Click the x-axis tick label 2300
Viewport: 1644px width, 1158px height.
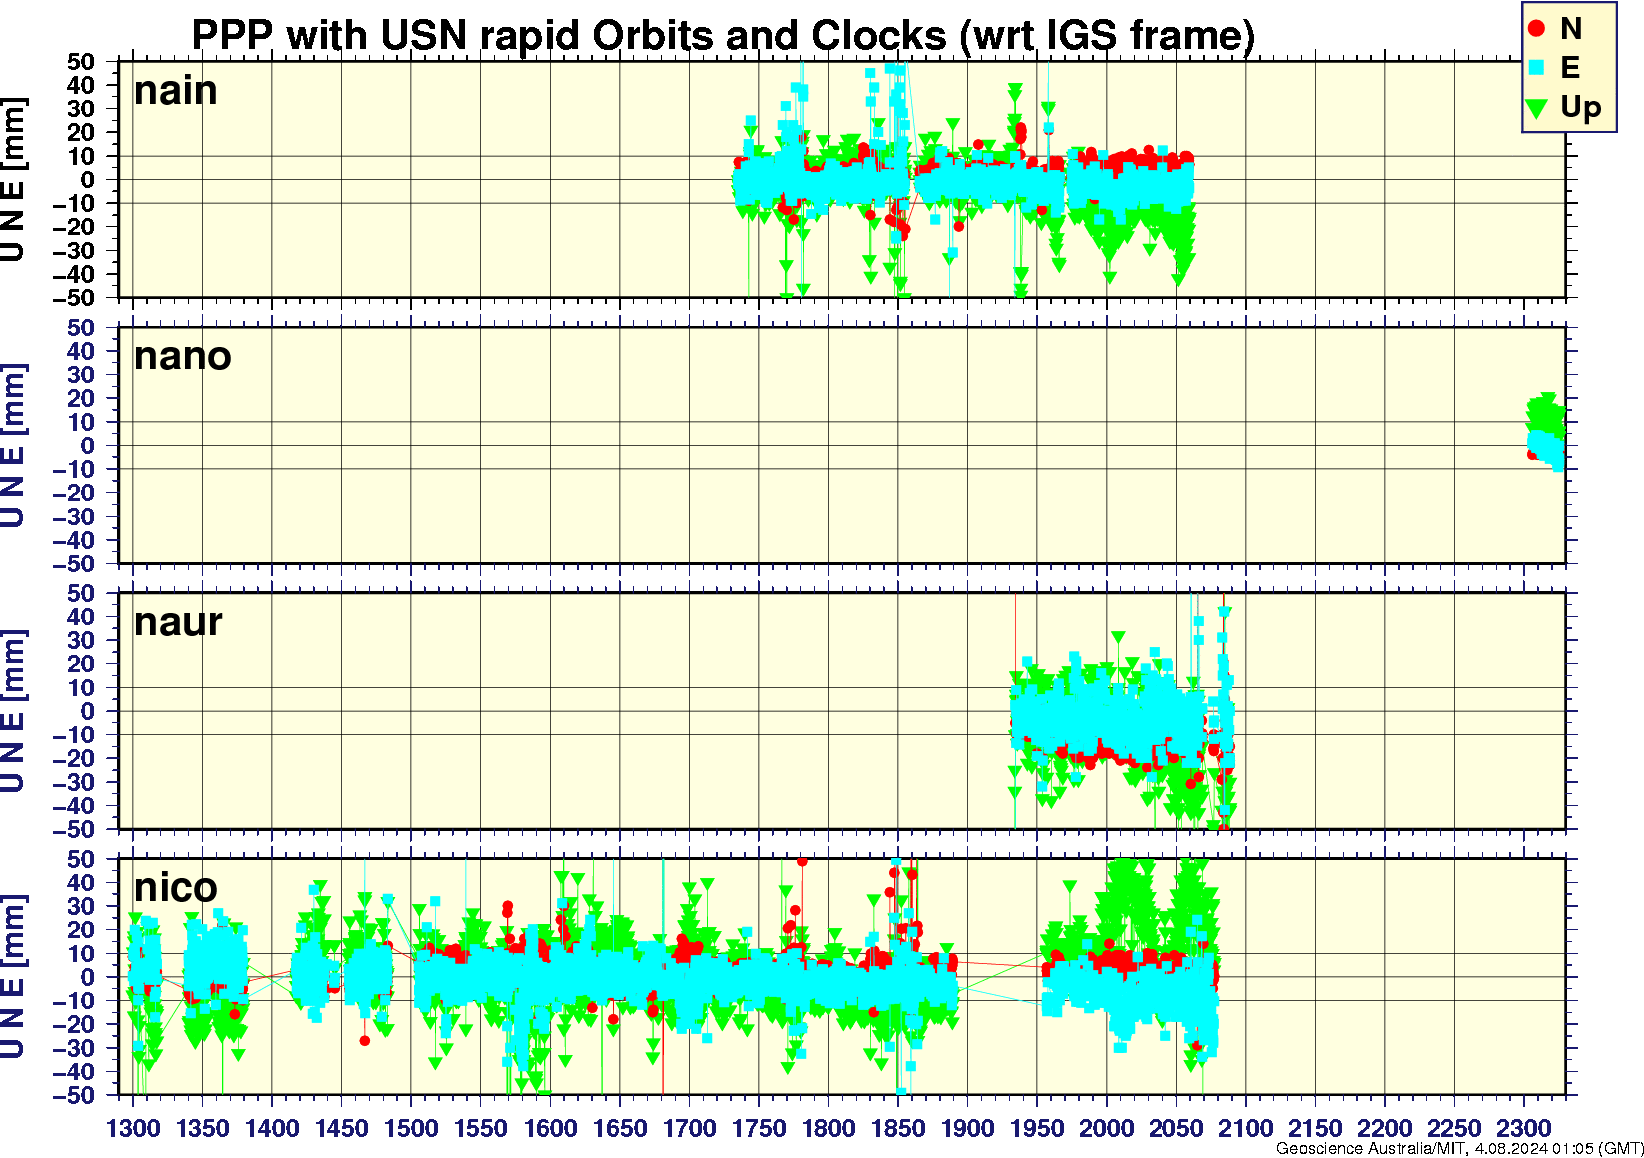click(x=1523, y=1128)
